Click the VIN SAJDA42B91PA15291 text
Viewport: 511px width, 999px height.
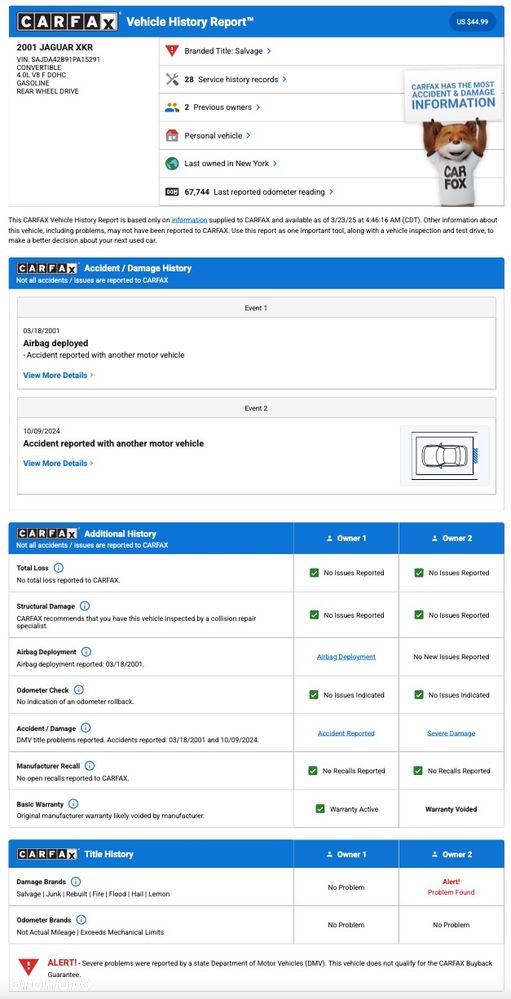coord(59,59)
